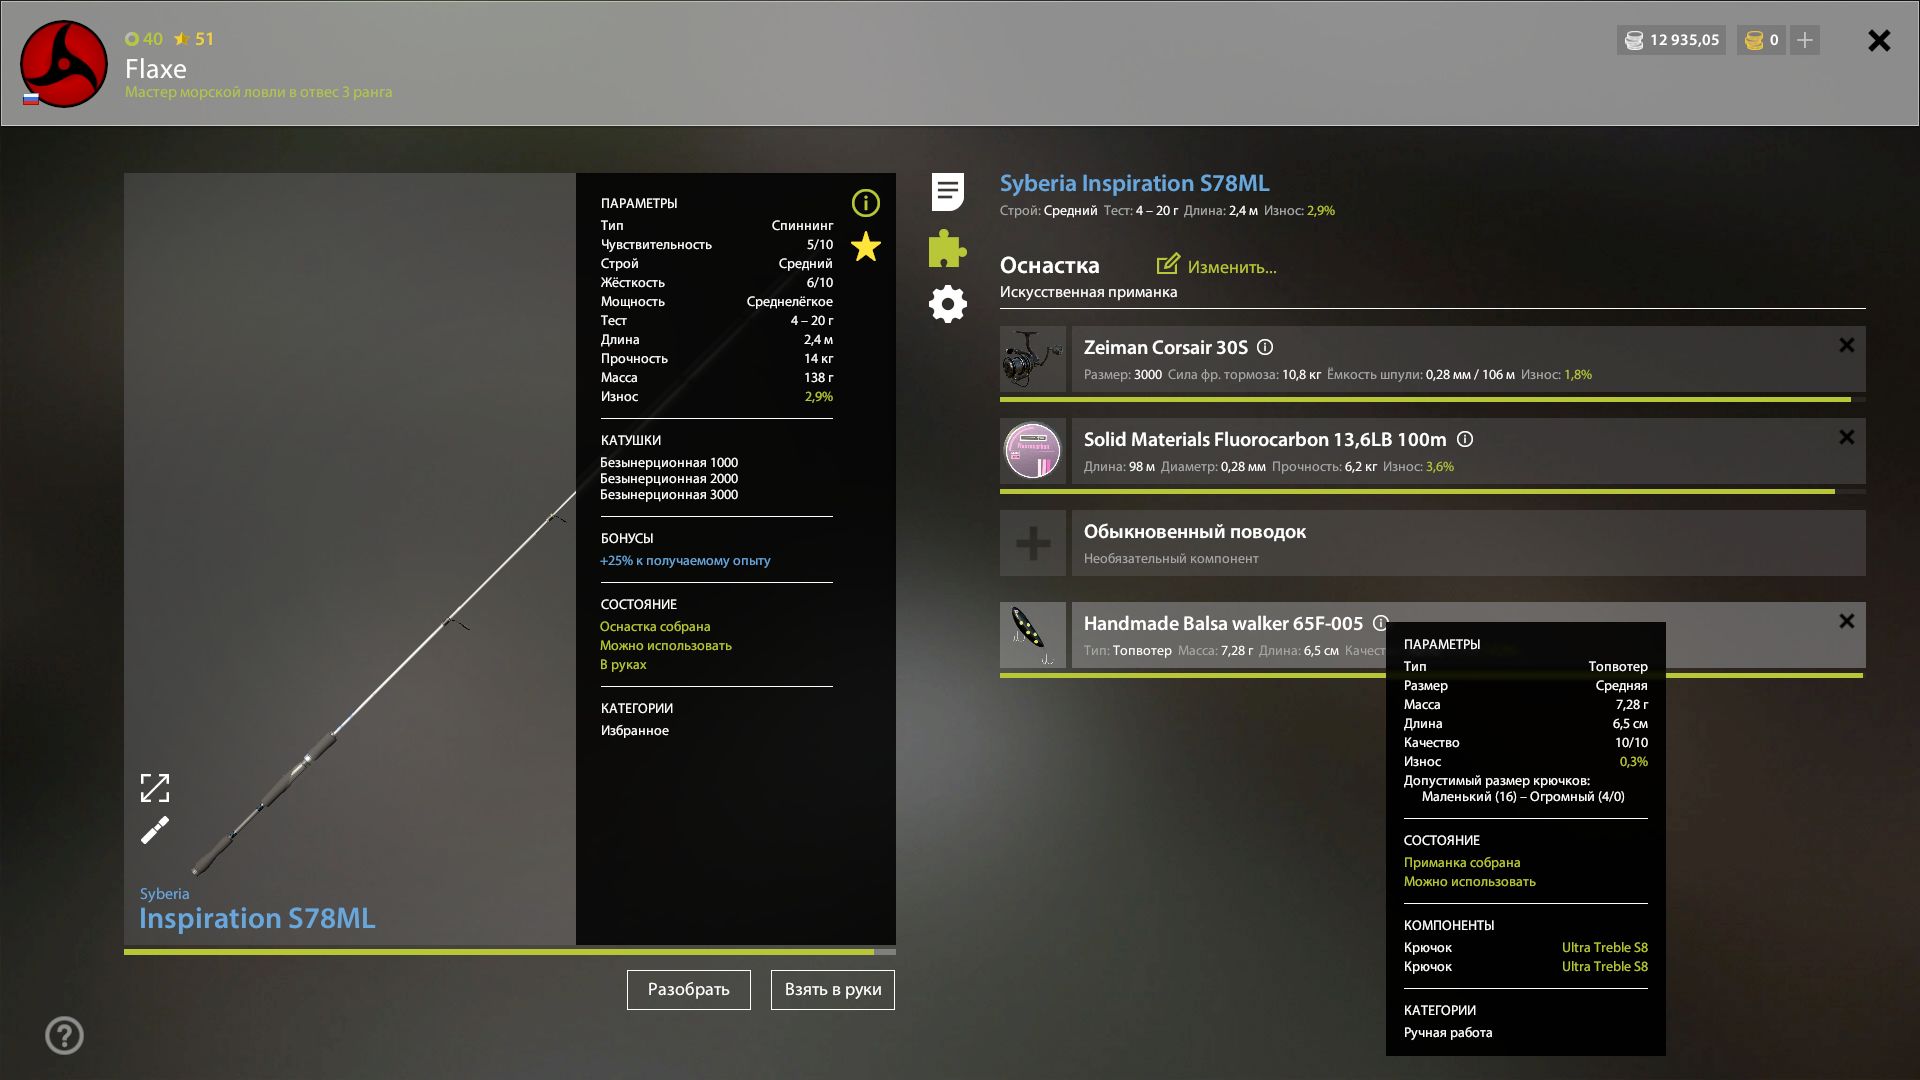Screen dimensions: 1920x1080
Task: Click the pencil rename icon on rod image
Action: (x=155, y=830)
